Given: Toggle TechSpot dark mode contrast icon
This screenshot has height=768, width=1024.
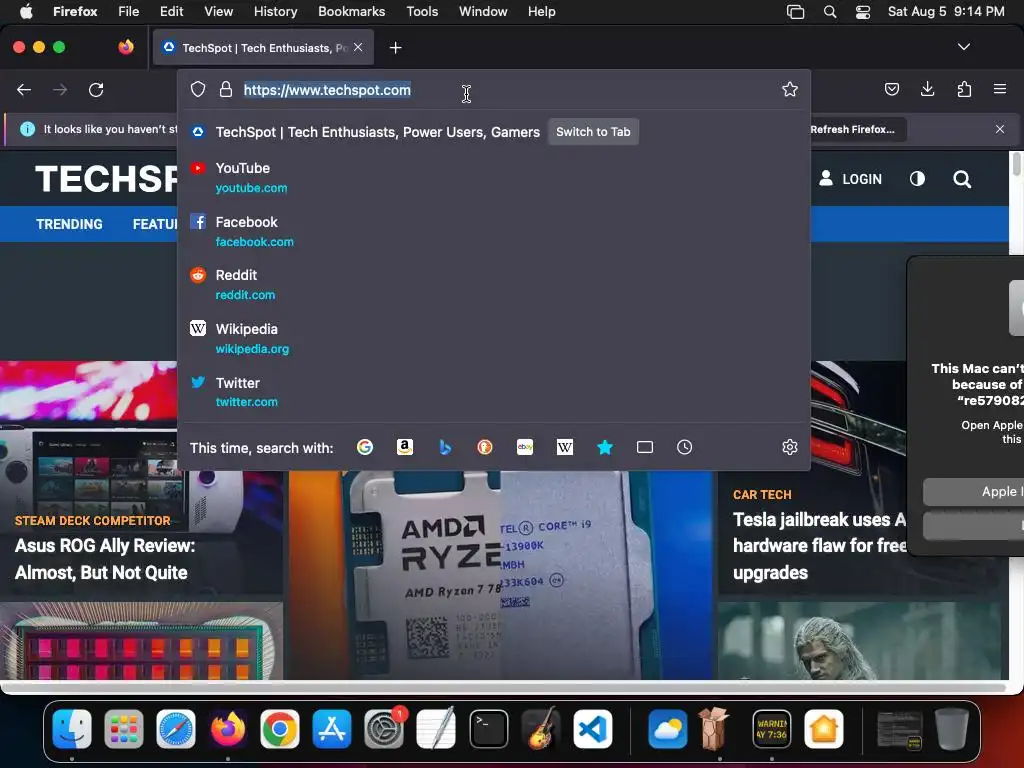Looking at the screenshot, I should (917, 179).
